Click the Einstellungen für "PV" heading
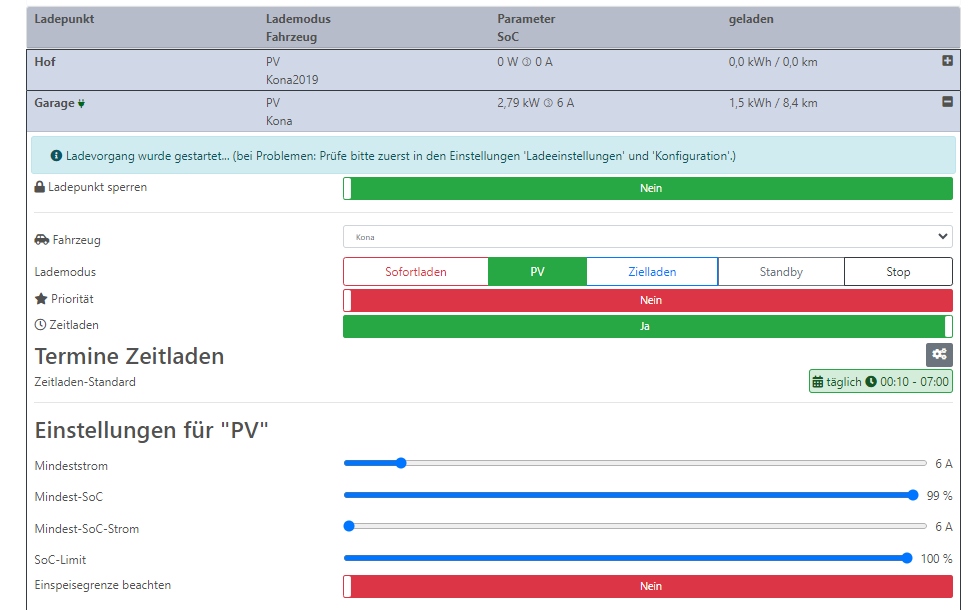 (x=152, y=430)
